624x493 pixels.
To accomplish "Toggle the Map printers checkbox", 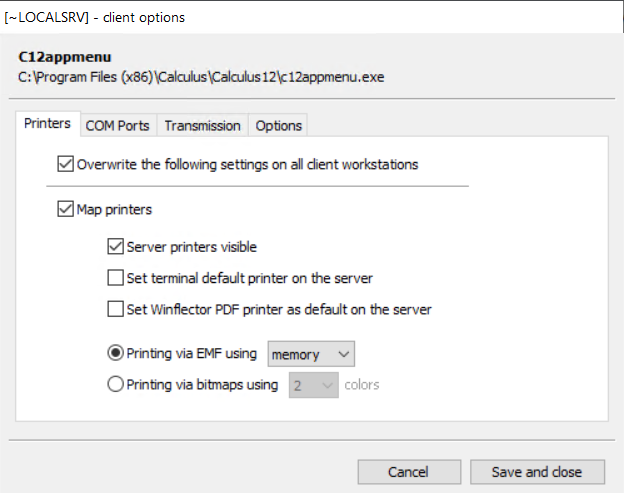I will tap(66, 210).
